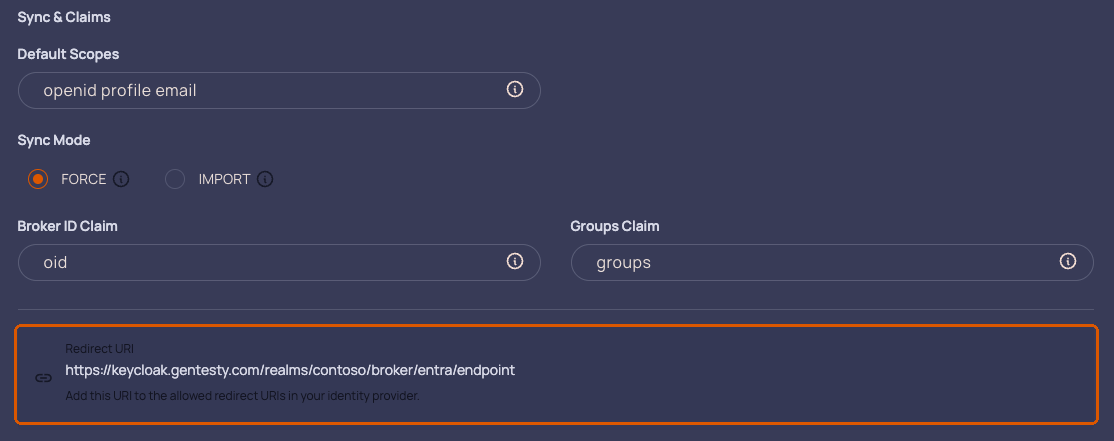The height and width of the screenshot is (441, 1114).
Task: Click the Default Scopes label
Action: [x=68, y=54]
